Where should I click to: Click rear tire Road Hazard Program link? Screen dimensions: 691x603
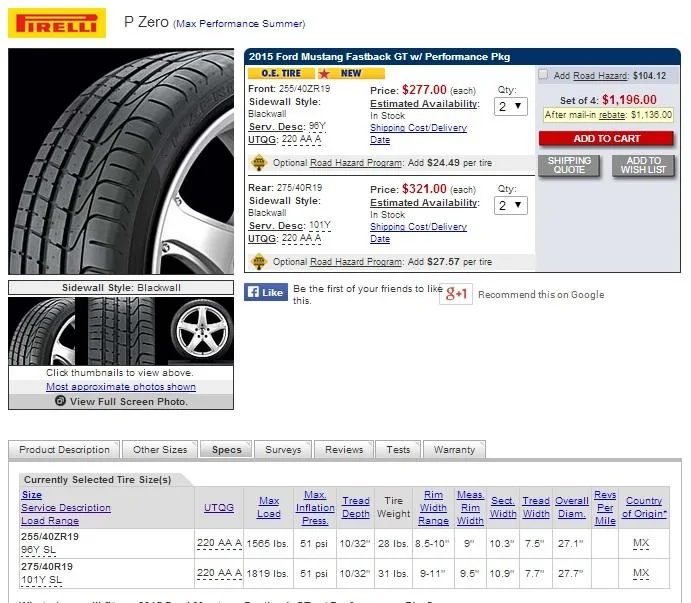356,262
